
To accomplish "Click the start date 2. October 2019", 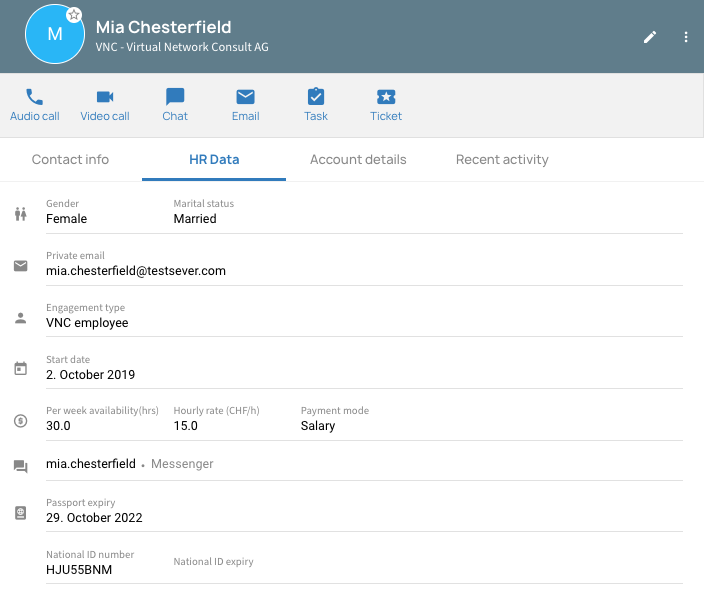I will (x=90, y=375).
